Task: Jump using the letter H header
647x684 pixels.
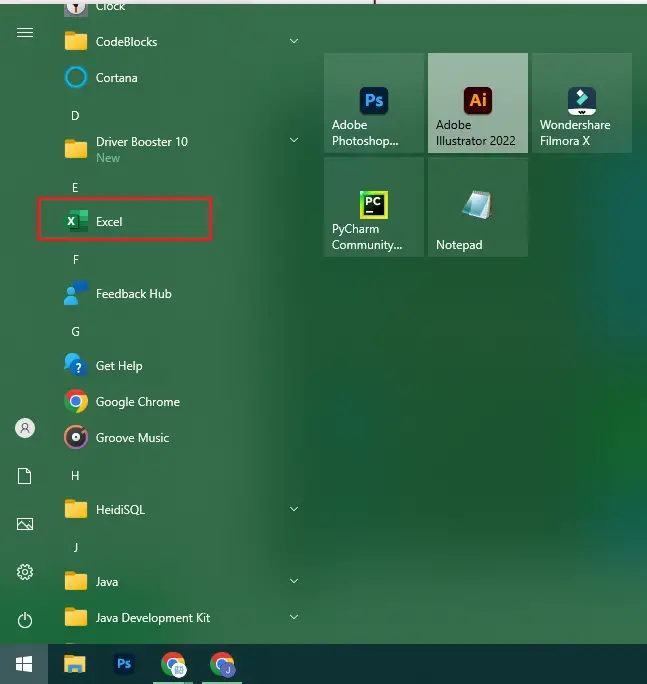Action: coord(75,475)
